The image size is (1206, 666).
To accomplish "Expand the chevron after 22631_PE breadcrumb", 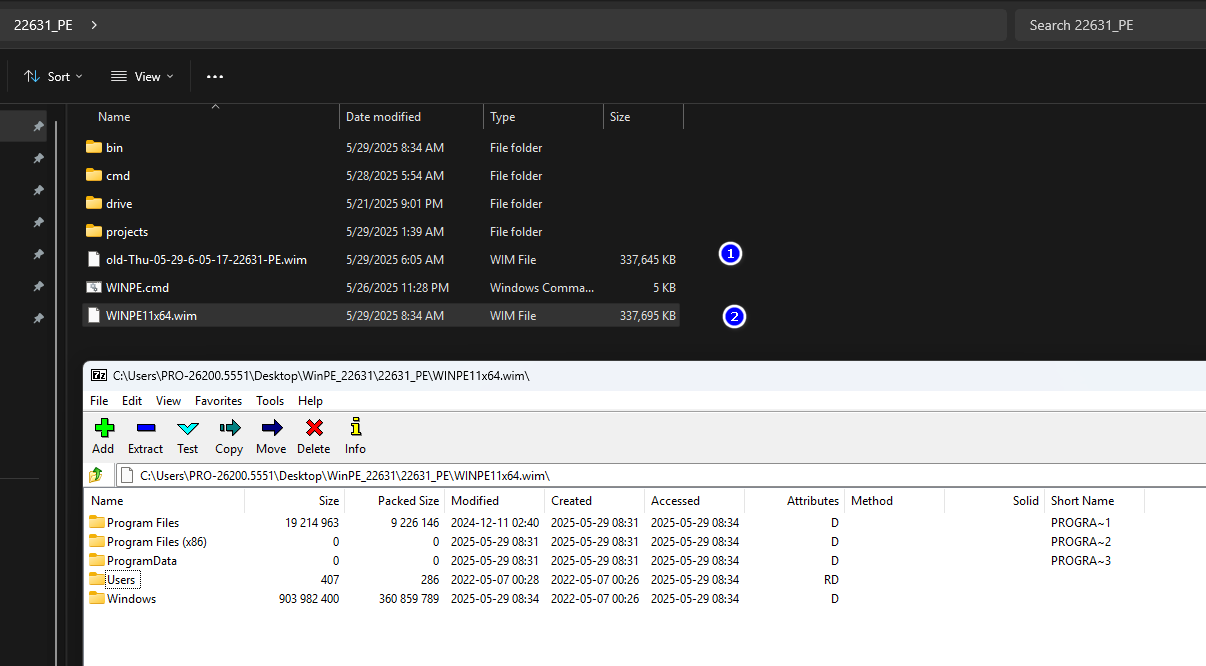I will (94, 25).
